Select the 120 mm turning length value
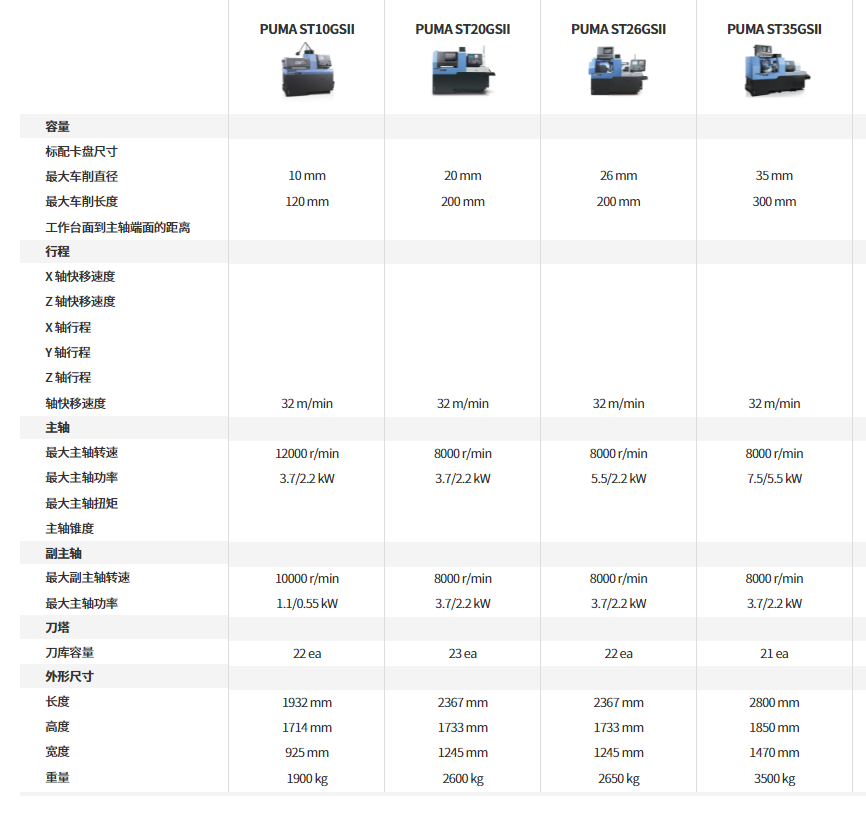Viewport: 866px width, 813px height. point(307,202)
